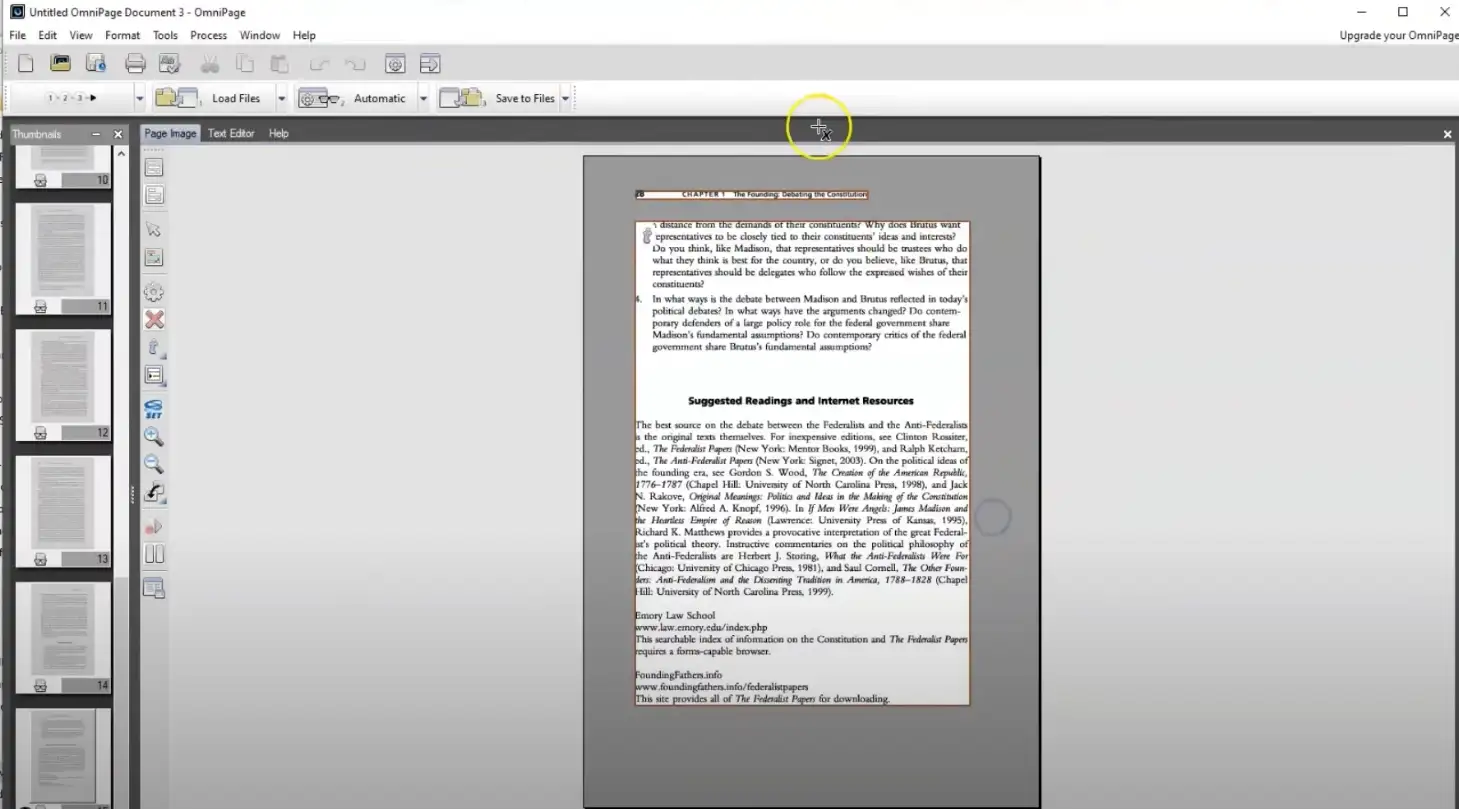
Task: Click the red X delete zone tool
Action: (x=154, y=320)
